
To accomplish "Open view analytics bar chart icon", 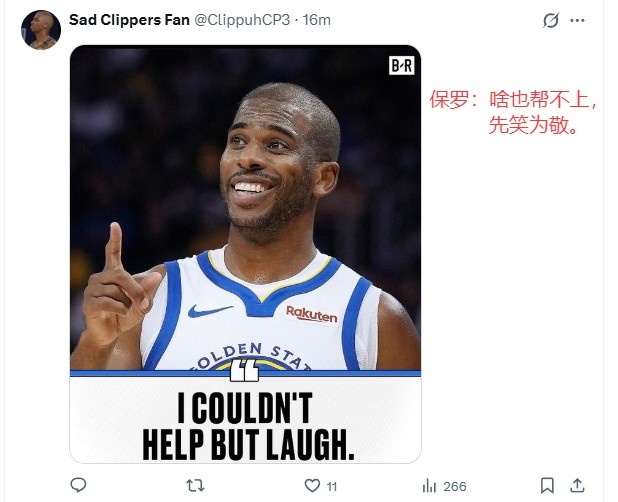I will coord(429,486).
